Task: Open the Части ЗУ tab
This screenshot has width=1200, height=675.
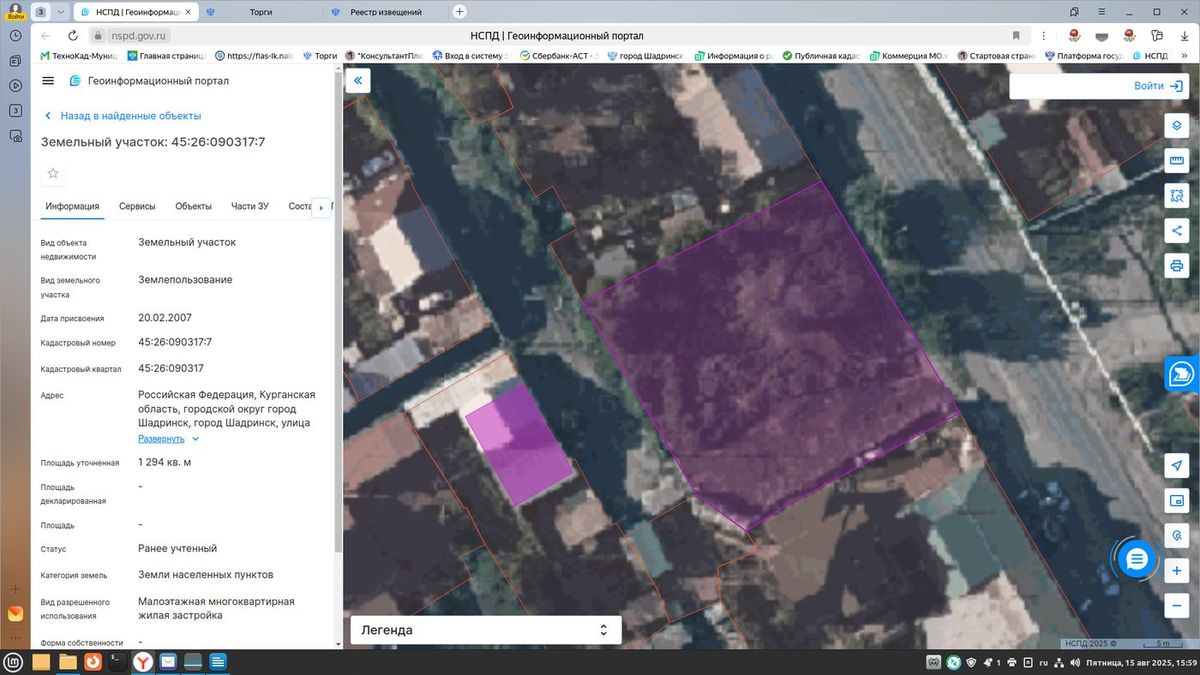Action: pos(250,206)
